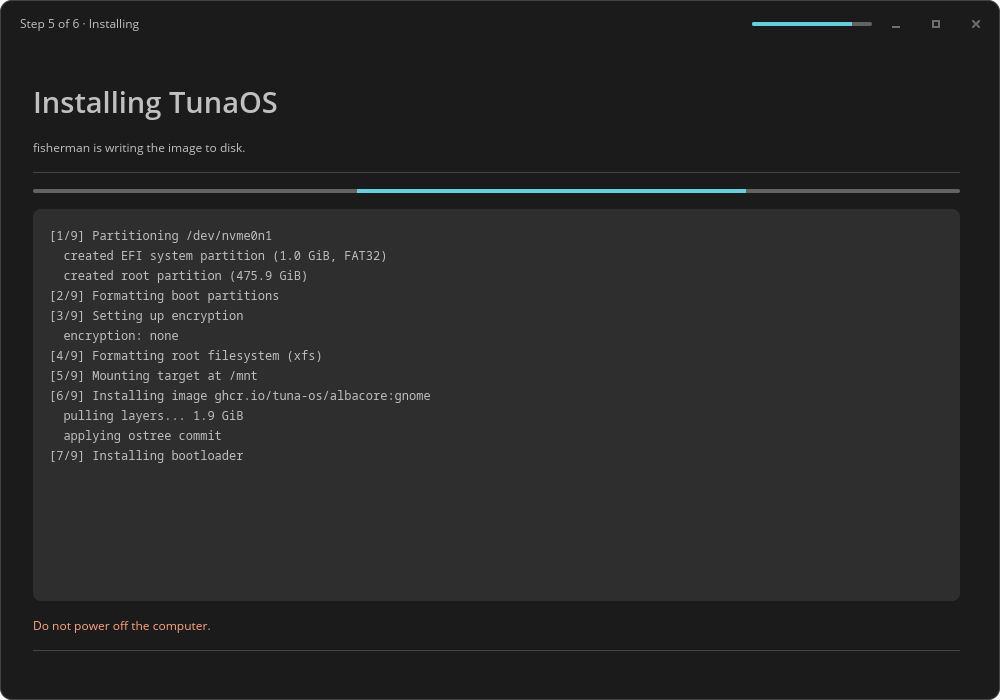Minimize the installer window
1000x700 pixels.
point(895,24)
